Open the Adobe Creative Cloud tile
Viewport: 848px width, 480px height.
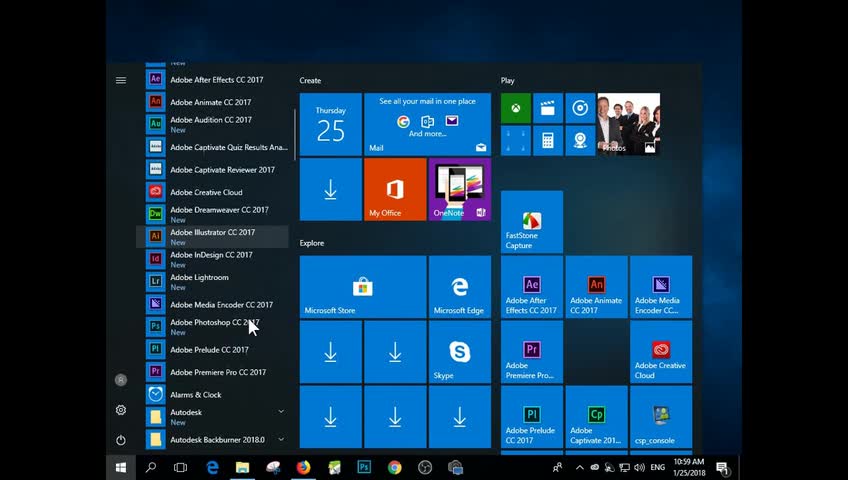pyautogui.click(x=661, y=352)
